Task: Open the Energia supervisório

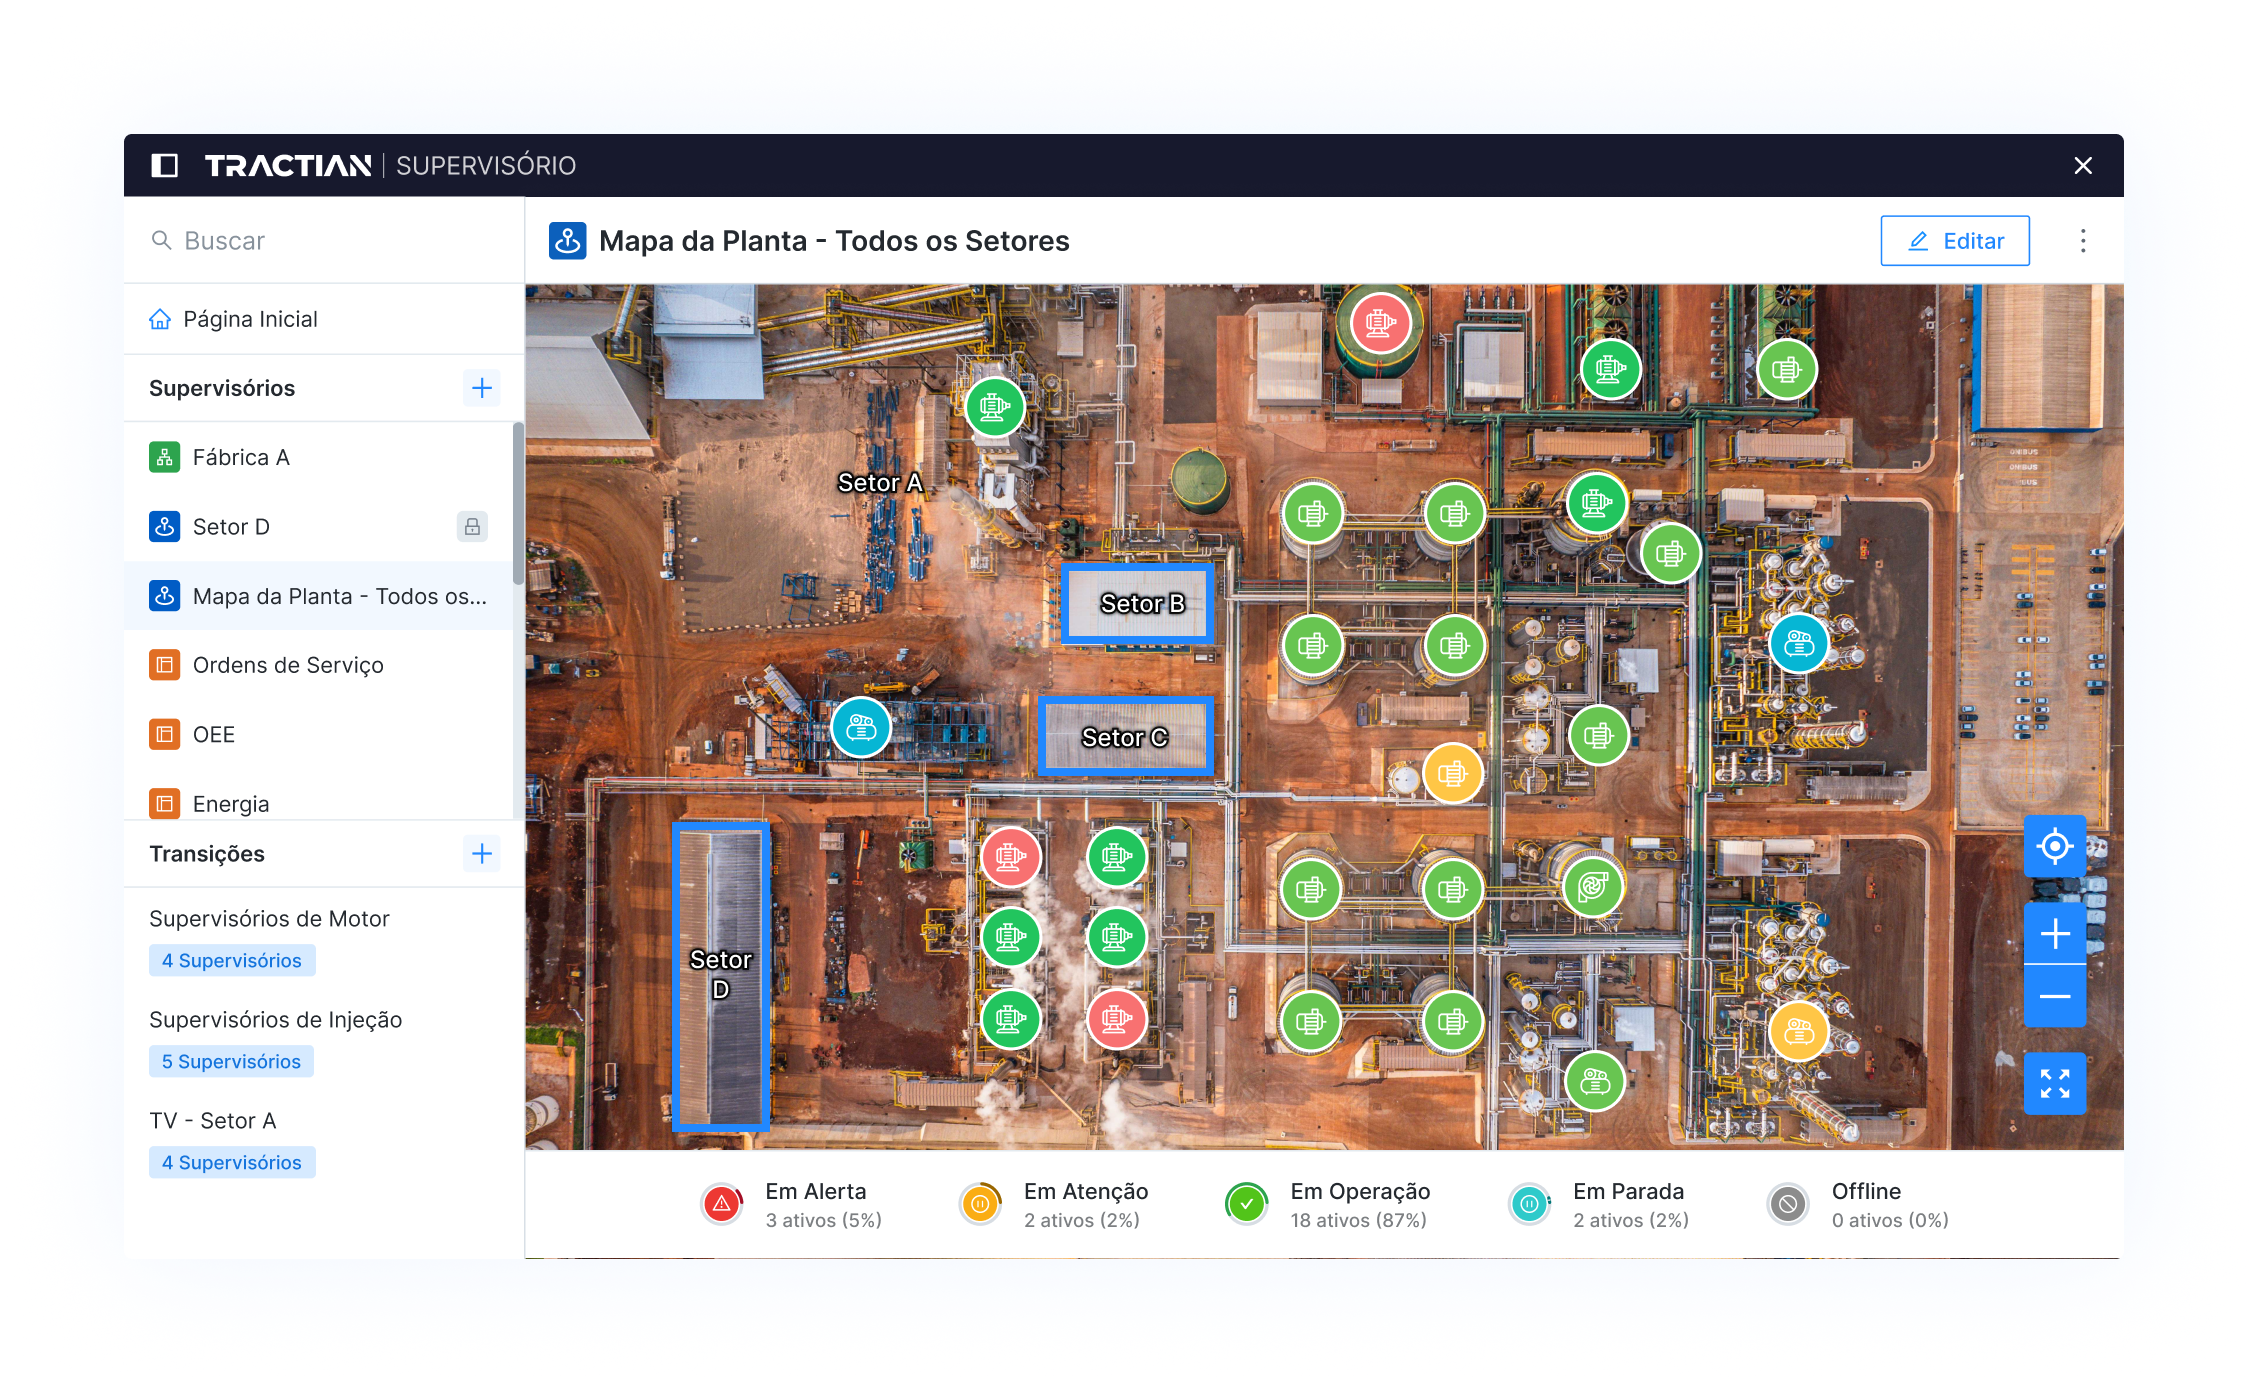Action: [x=230, y=803]
